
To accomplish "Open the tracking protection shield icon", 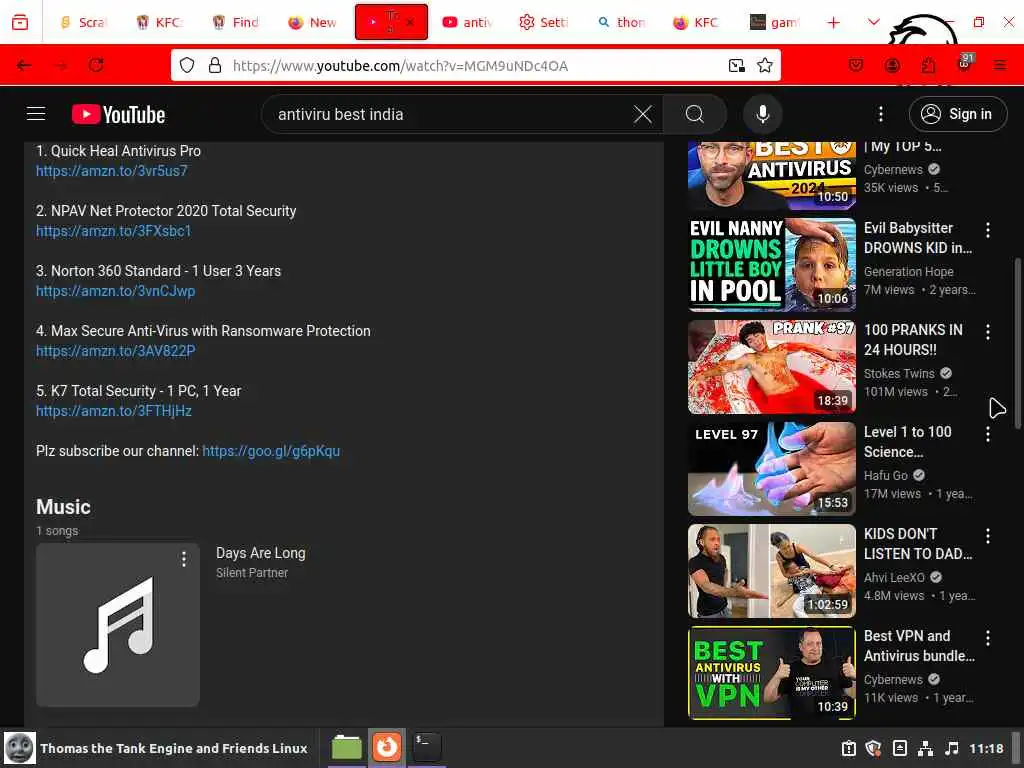I will click(x=187, y=65).
